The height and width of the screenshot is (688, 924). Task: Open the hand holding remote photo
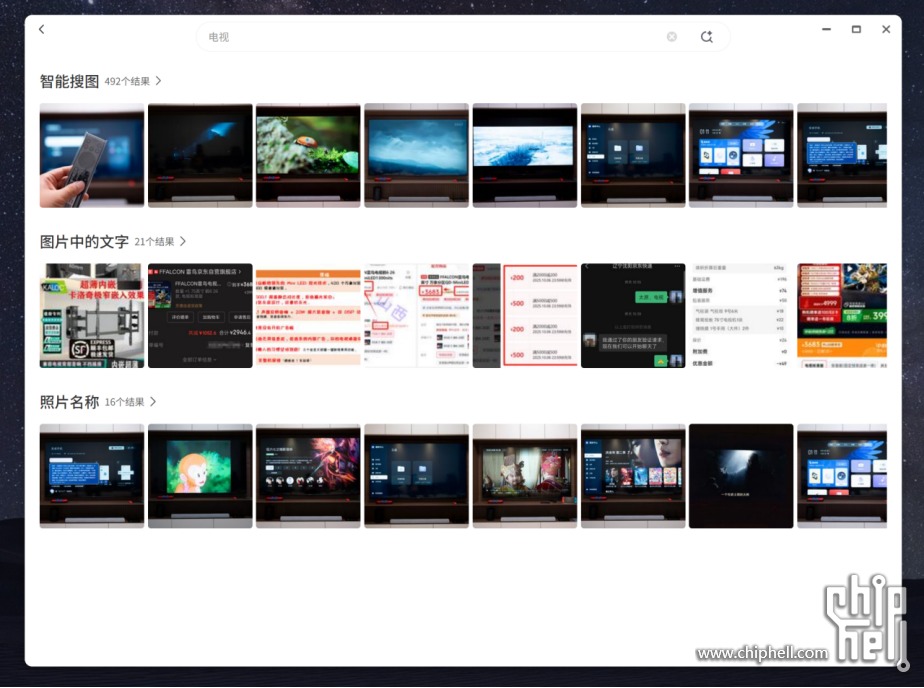coord(92,155)
